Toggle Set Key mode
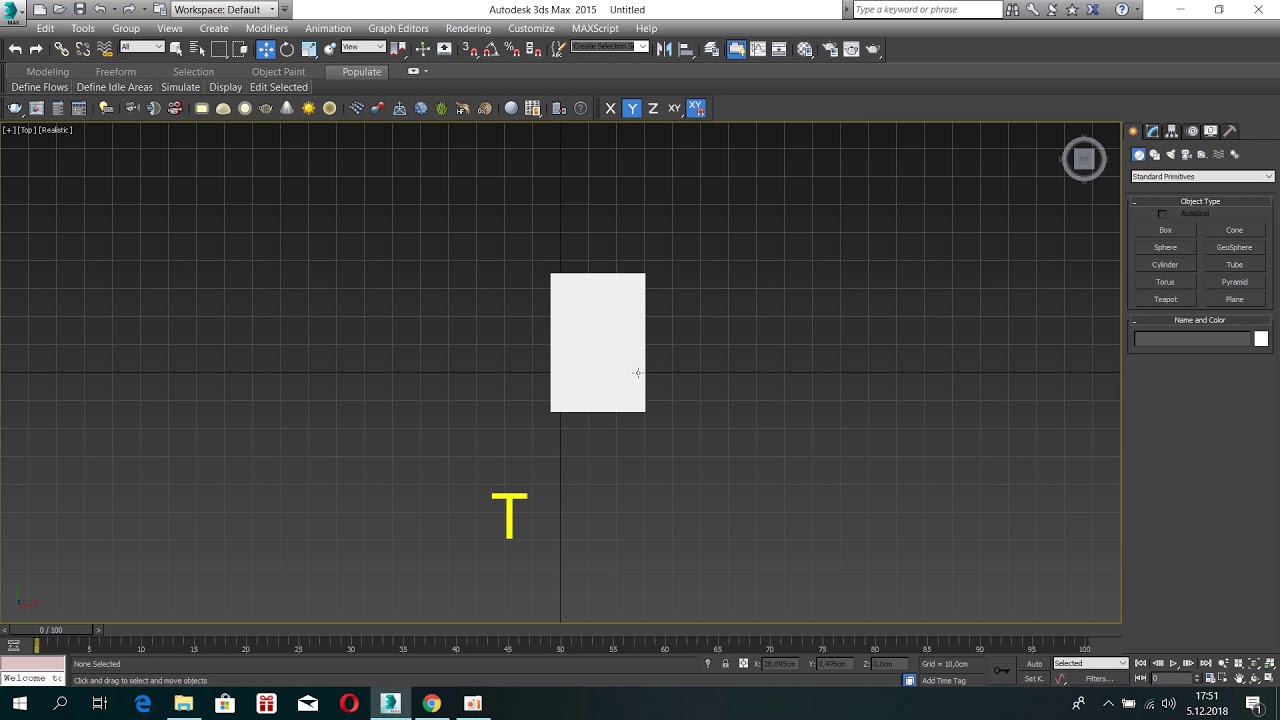This screenshot has height=720, width=1280. tap(1034, 679)
